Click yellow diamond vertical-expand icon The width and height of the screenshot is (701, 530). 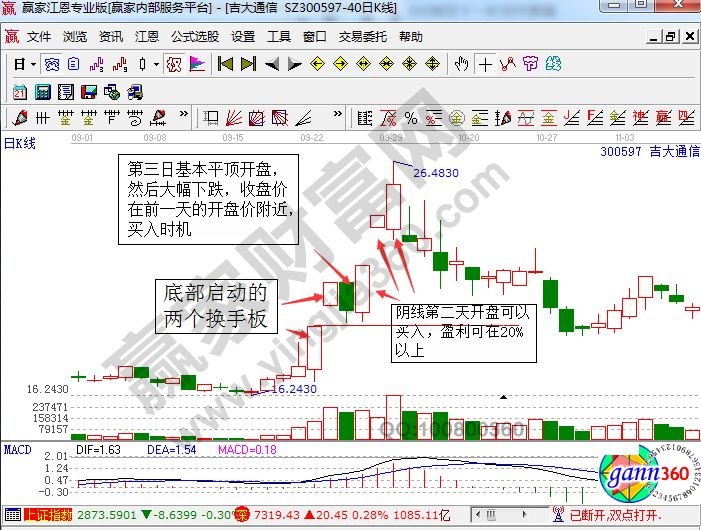(x=432, y=64)
